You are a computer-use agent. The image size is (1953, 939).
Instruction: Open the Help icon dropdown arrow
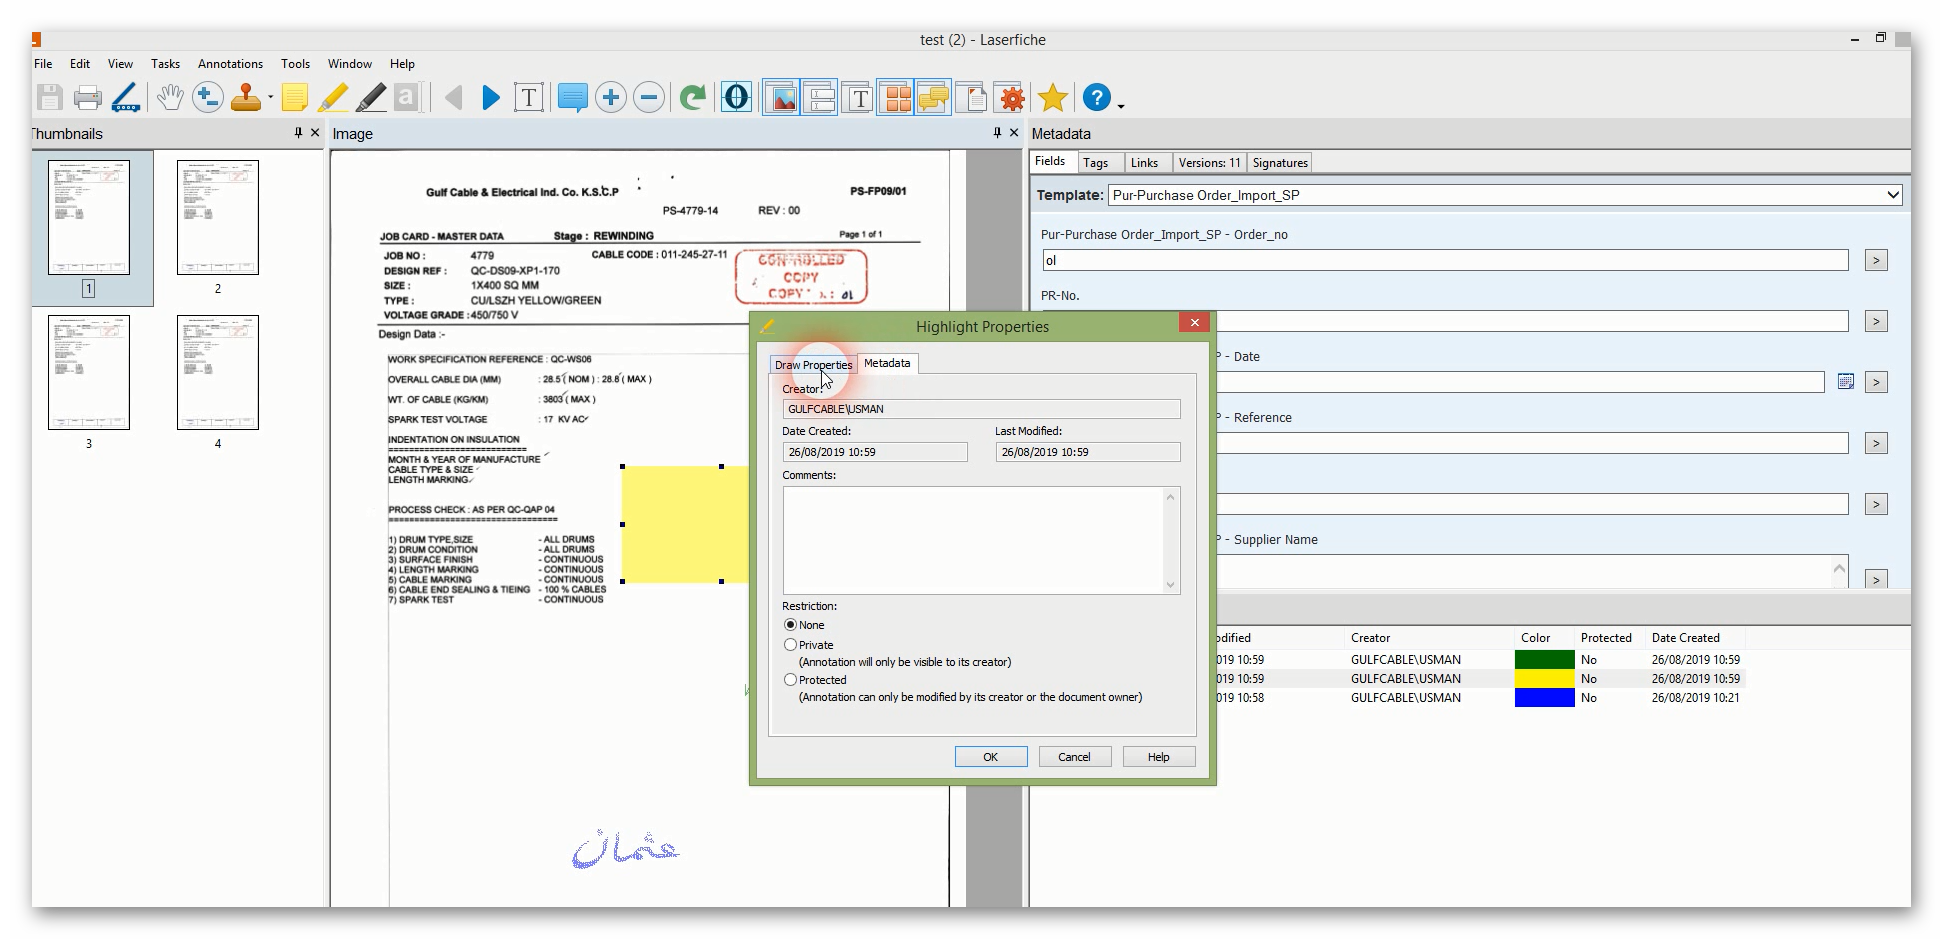tap(1121, 105)
